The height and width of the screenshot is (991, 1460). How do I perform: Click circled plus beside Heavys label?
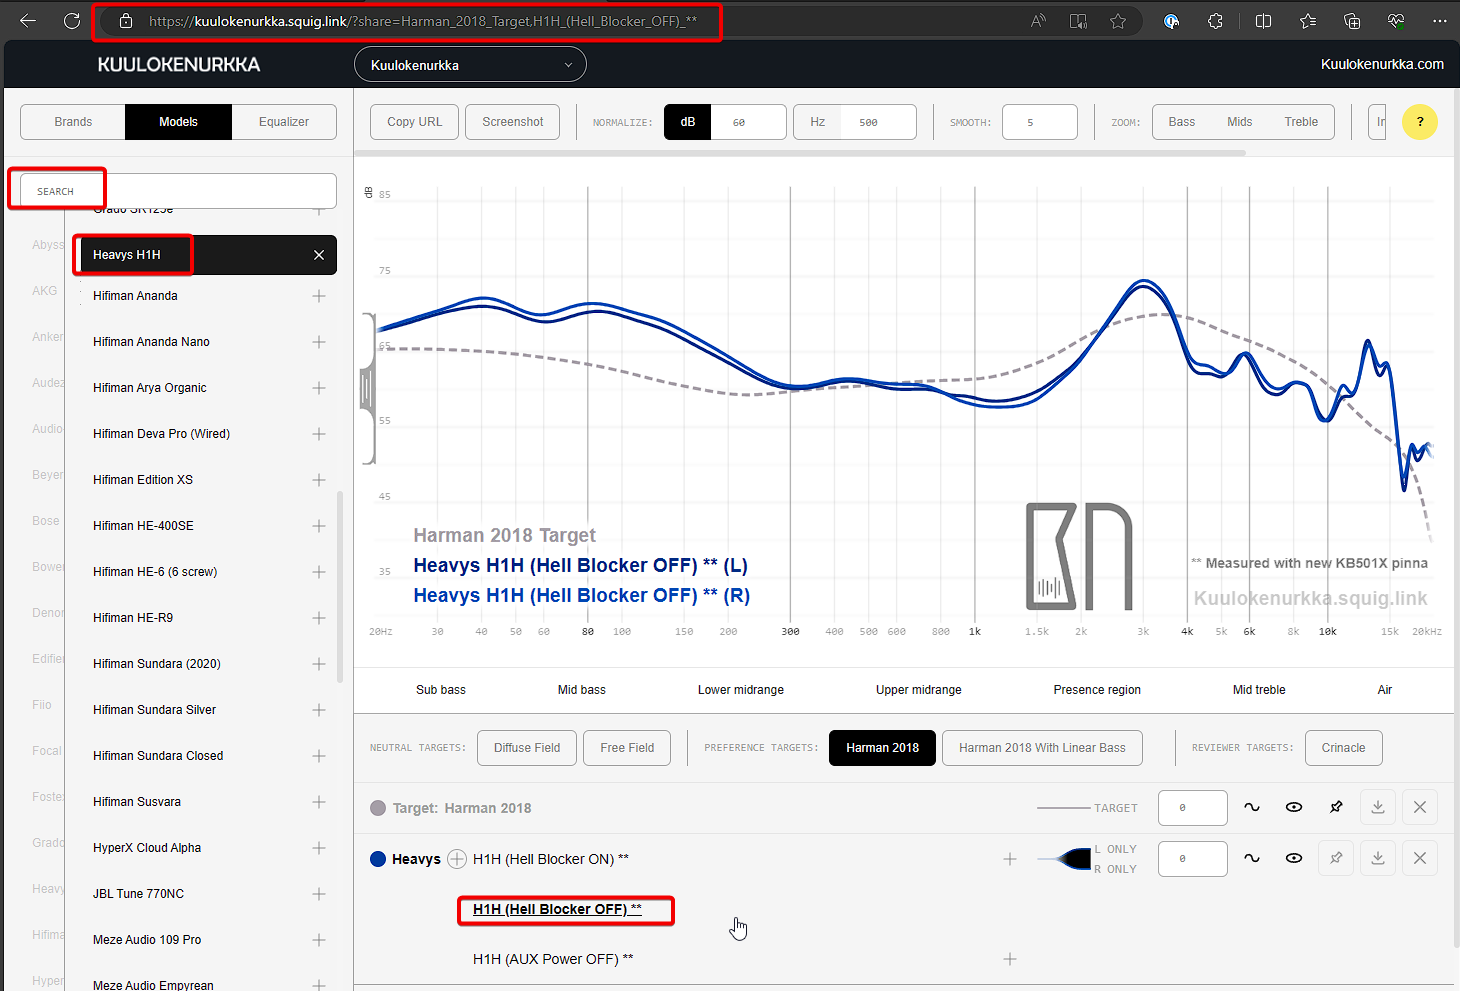click(x=457, y=859)
